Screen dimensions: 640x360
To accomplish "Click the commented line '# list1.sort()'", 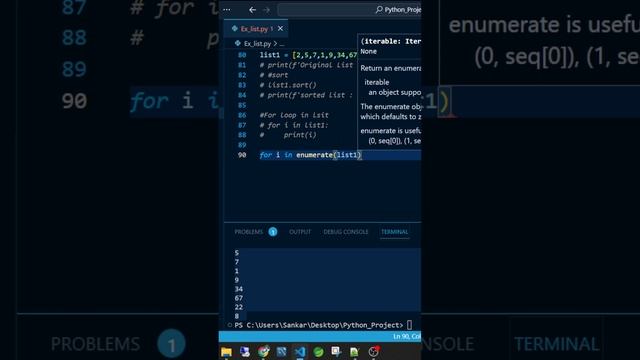I will (288, 85).
